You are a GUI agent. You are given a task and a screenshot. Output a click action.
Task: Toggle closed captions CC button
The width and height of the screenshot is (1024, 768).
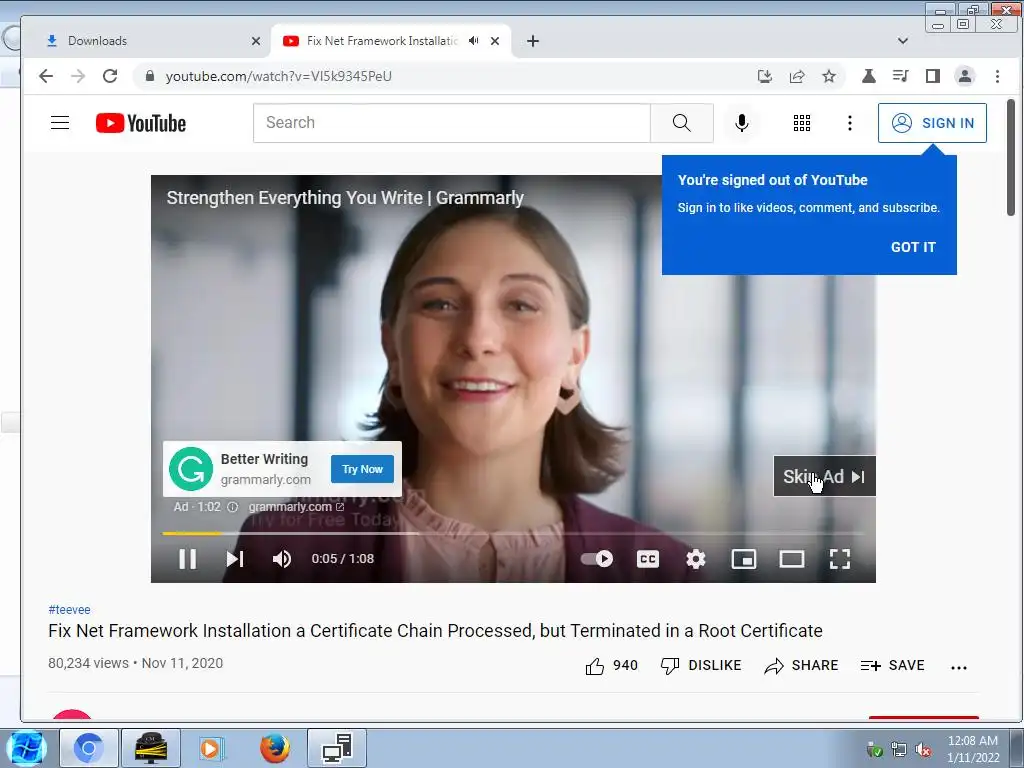tap(648, 559)
